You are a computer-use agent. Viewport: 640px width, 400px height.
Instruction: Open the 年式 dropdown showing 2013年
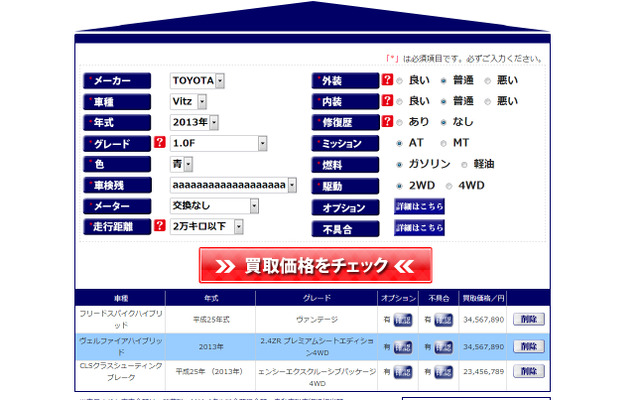pos(194,122)
